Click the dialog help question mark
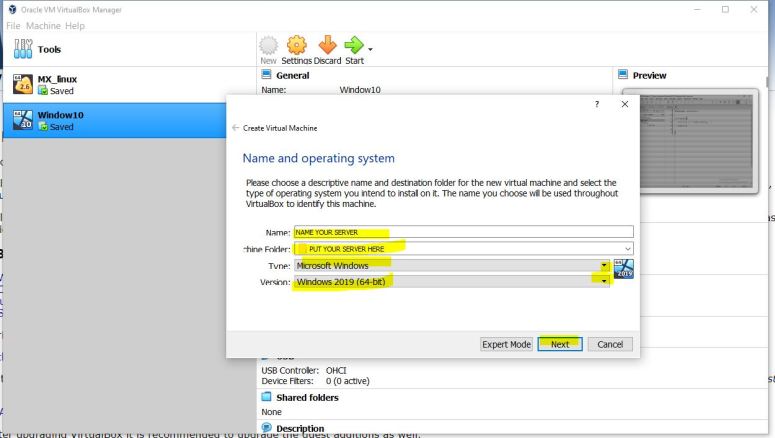775x438 pixels. [x=597, y=104]
